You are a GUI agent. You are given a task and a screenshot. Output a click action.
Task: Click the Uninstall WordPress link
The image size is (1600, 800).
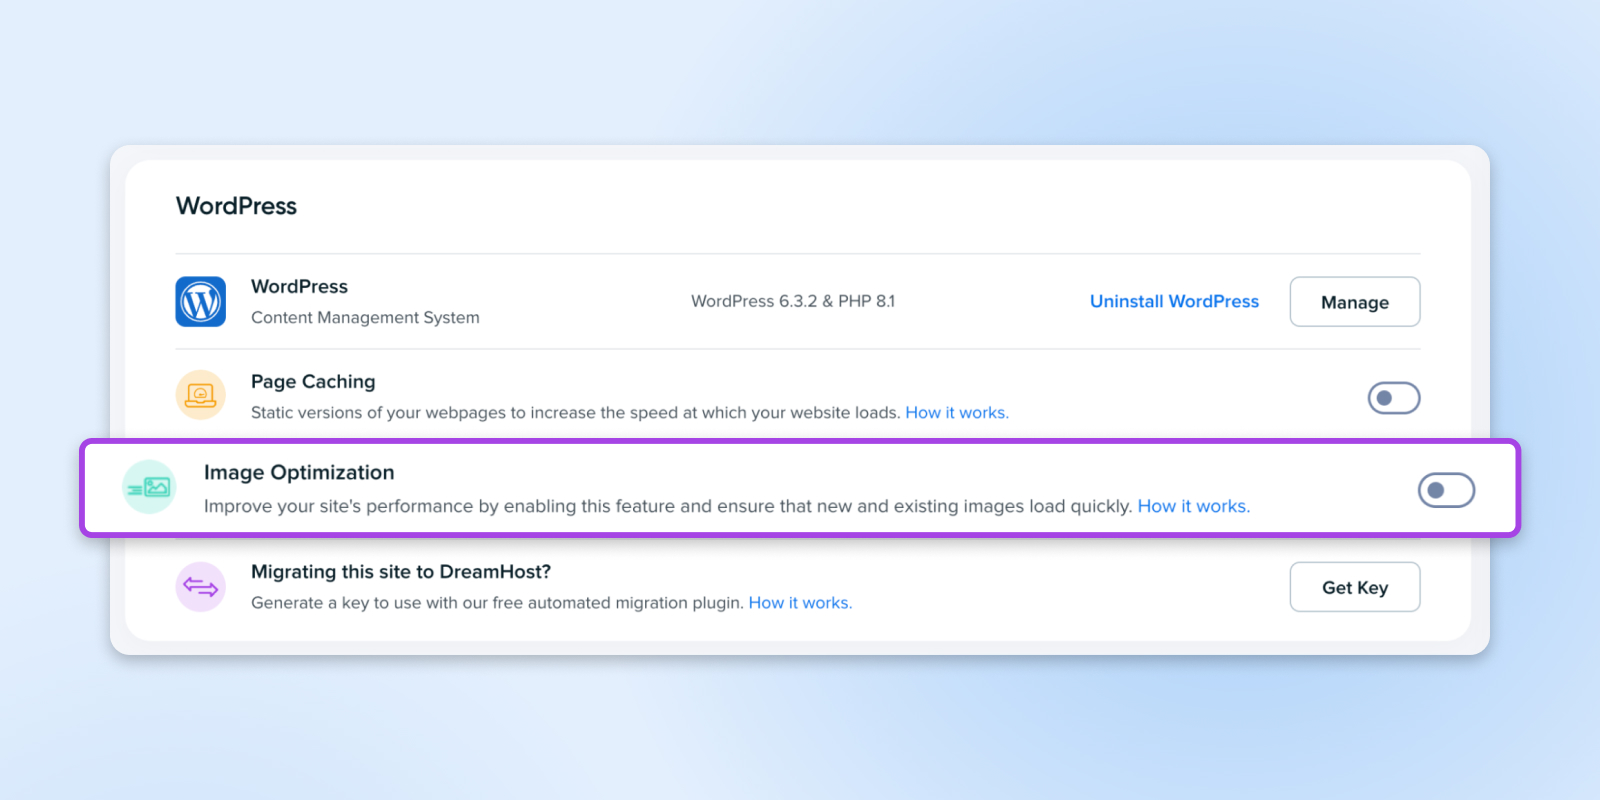tap(1174, 302)
